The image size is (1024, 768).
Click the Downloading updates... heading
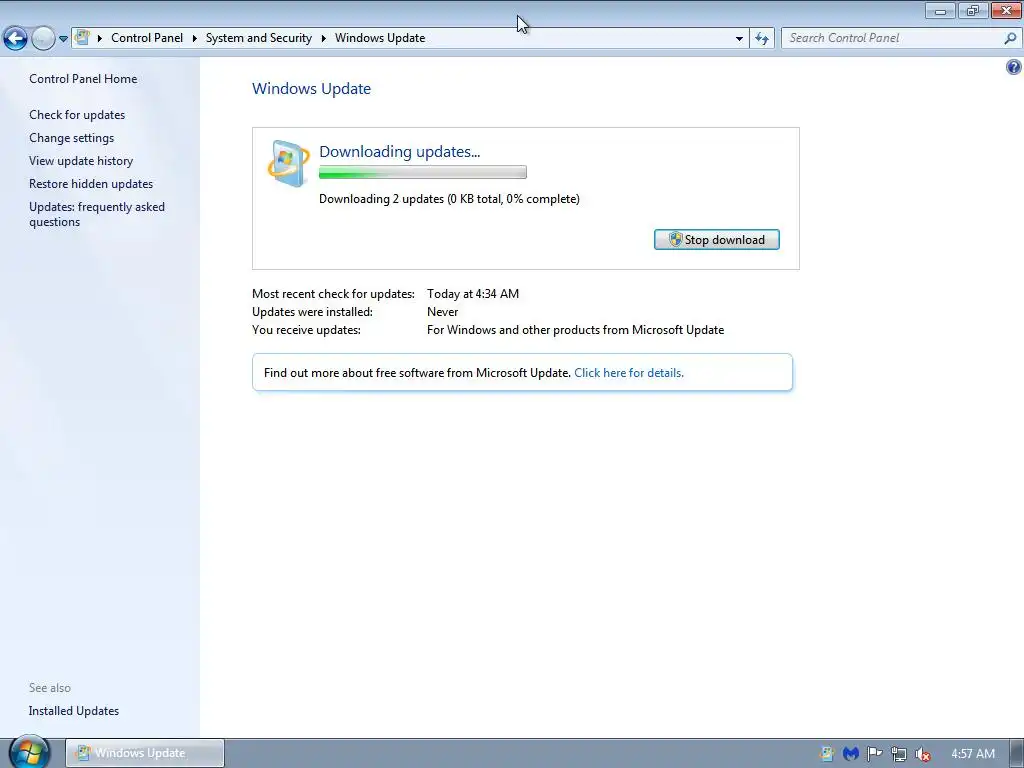[x=400, y=152]
